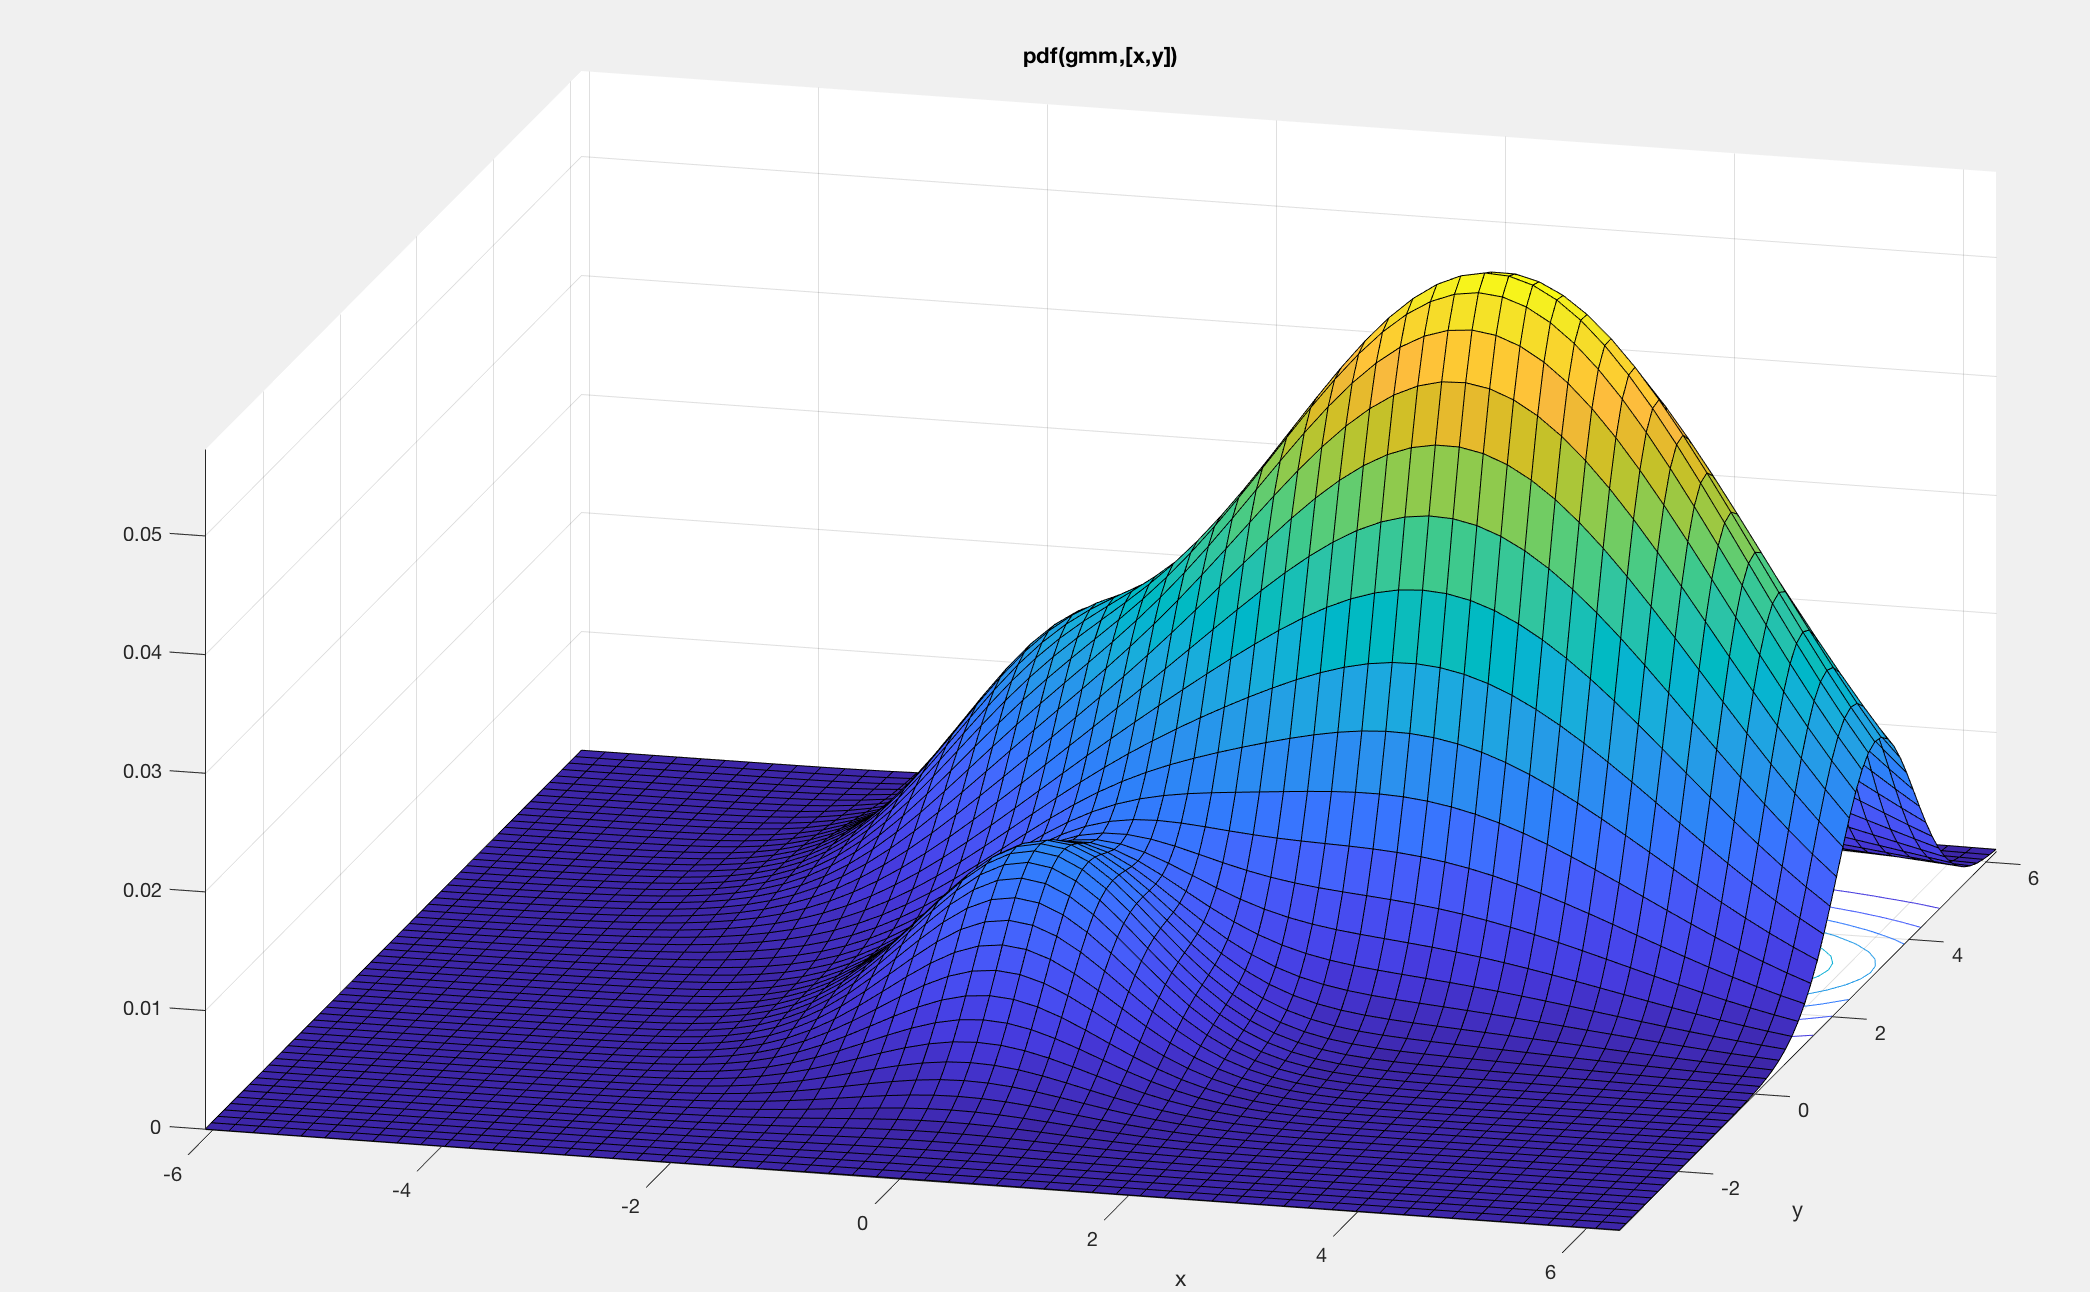Click the plot title pdf(gmm,[x,y])
The height and width of the screenshot is (1292, 2090).
pyautogui.click(x=1099, y=57)
